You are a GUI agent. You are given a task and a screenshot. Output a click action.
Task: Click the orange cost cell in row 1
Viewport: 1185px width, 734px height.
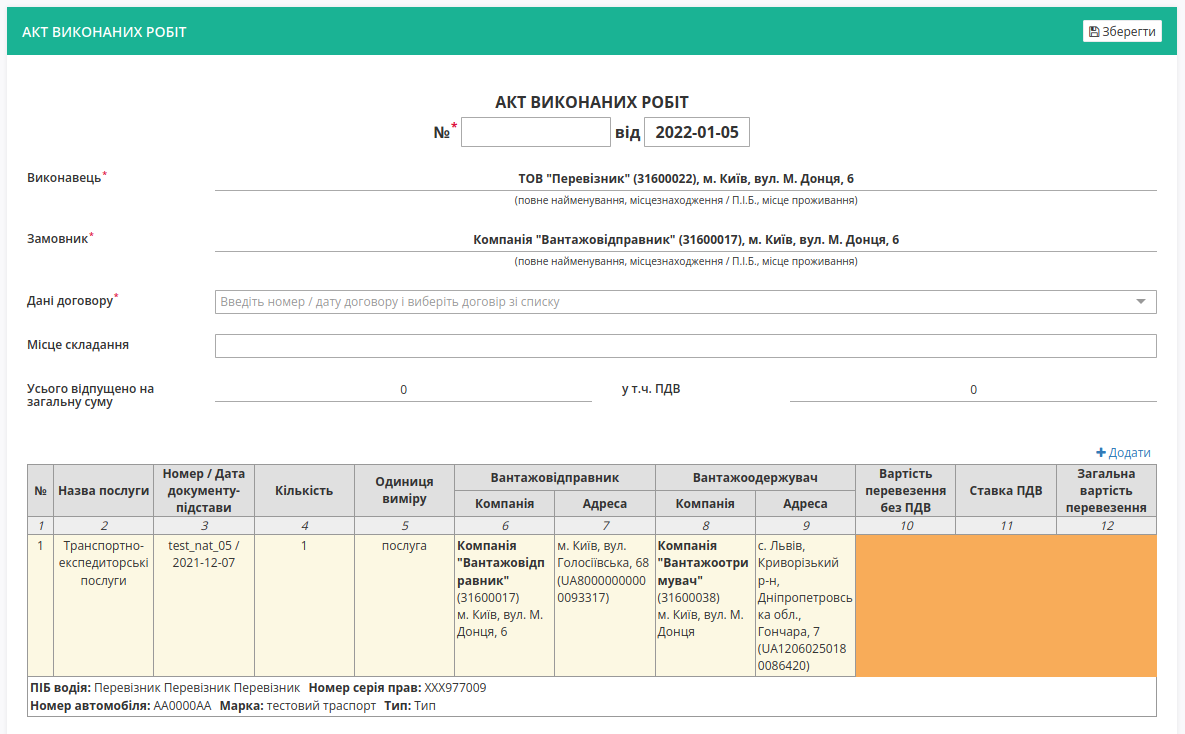pyautogui.click(x=1005, y=605)
